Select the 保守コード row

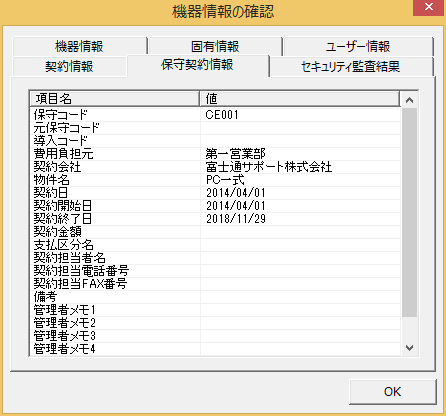(215, 115)
